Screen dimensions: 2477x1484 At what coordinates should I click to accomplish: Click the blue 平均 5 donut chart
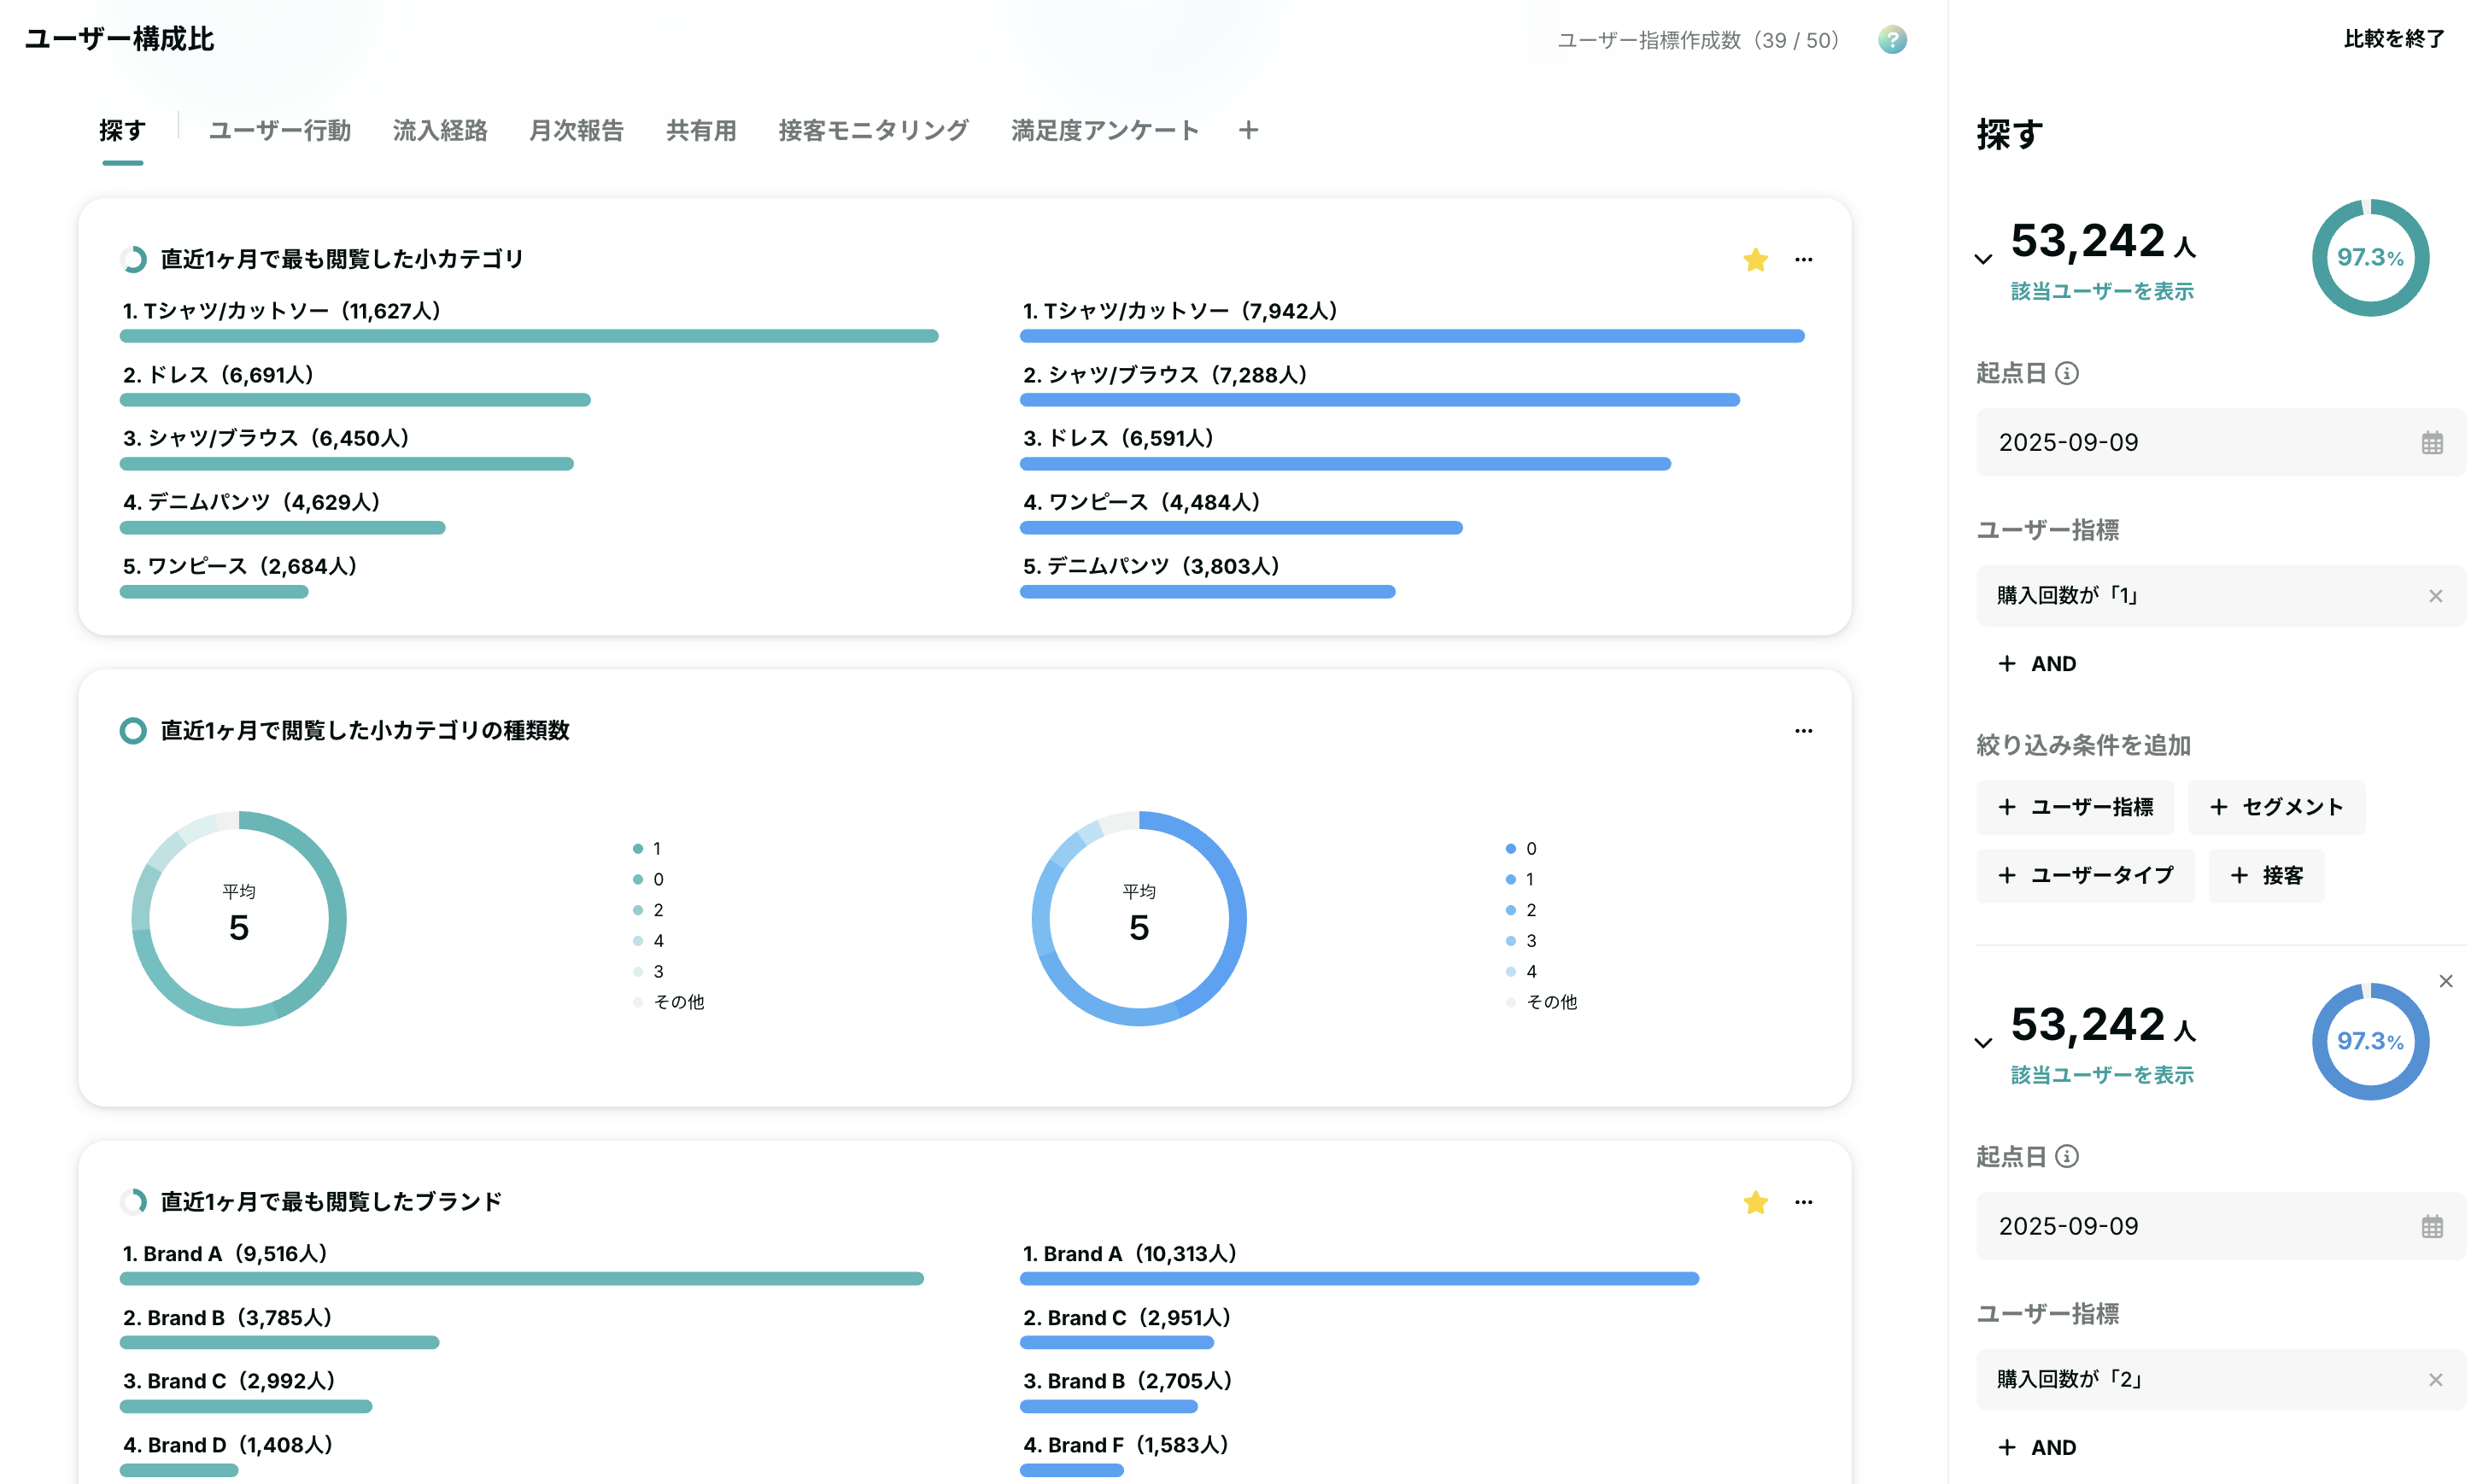tap(1139, 918)
